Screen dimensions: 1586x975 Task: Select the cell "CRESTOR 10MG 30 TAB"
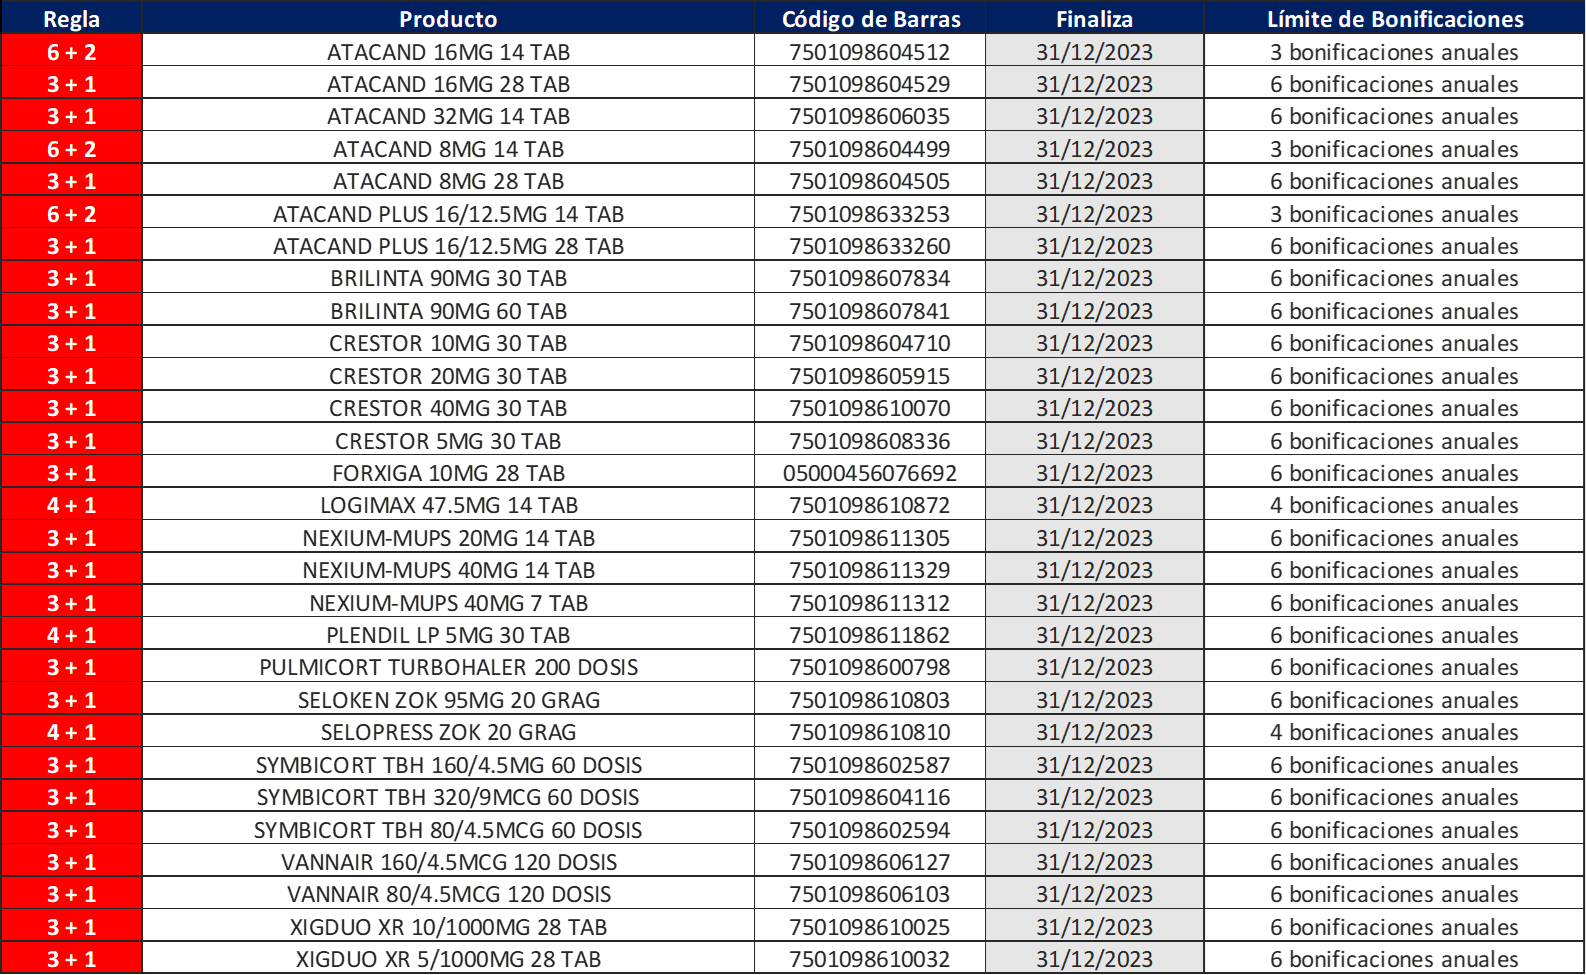click(x=448, y=343)
